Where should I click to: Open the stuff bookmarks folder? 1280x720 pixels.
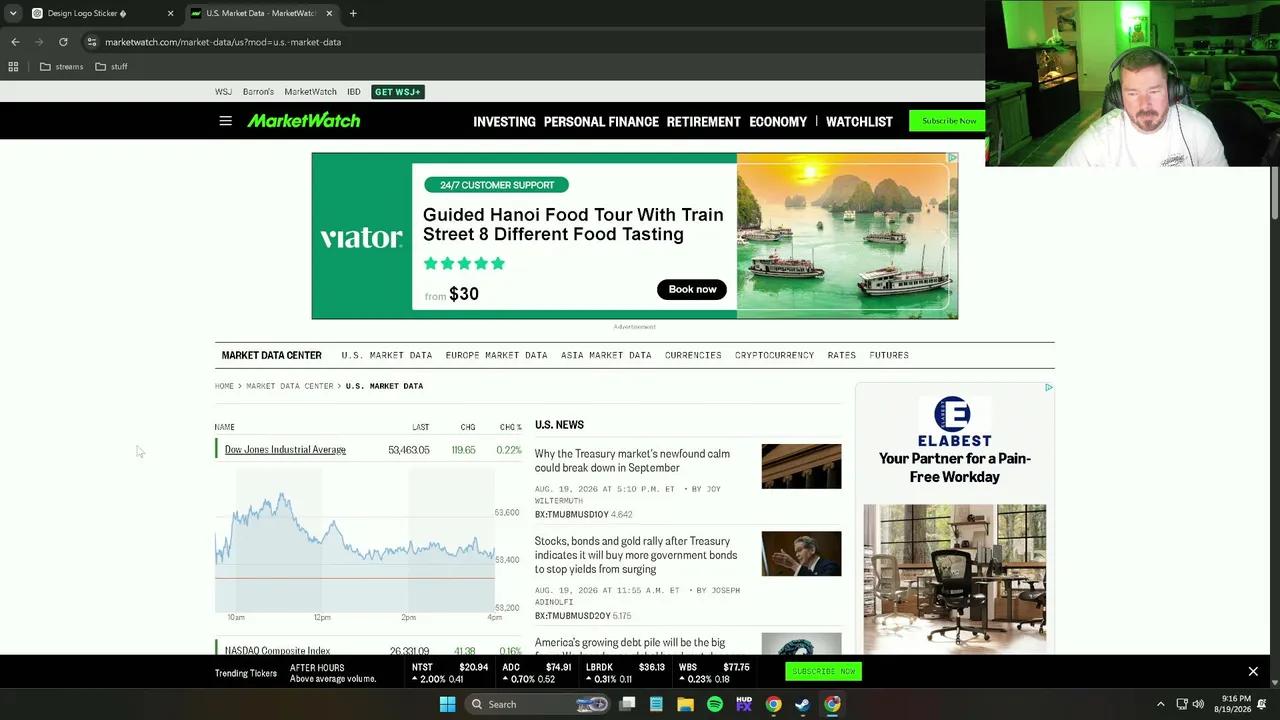pyautogui.click(x=111, y=67)
